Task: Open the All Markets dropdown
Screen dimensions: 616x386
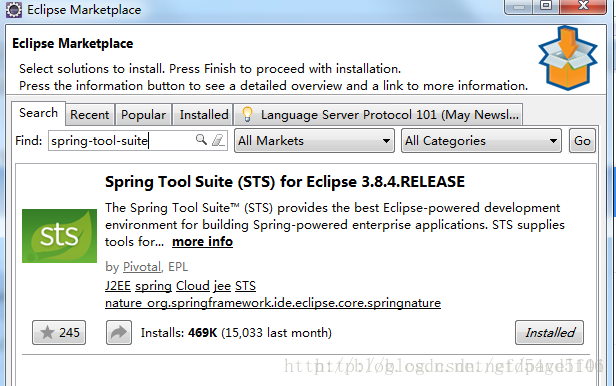Action: click(x=314, y=141)
